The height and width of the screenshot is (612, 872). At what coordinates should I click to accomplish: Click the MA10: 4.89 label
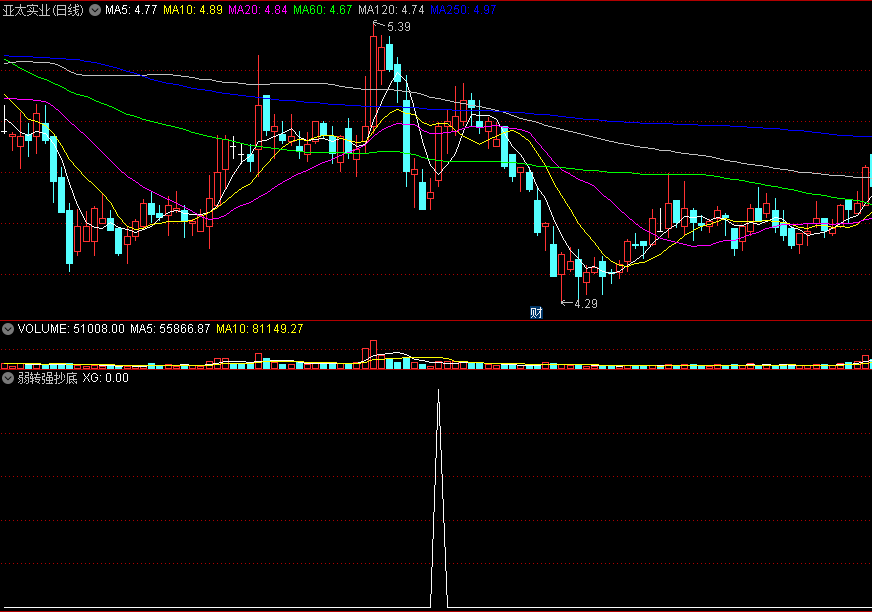193,10
